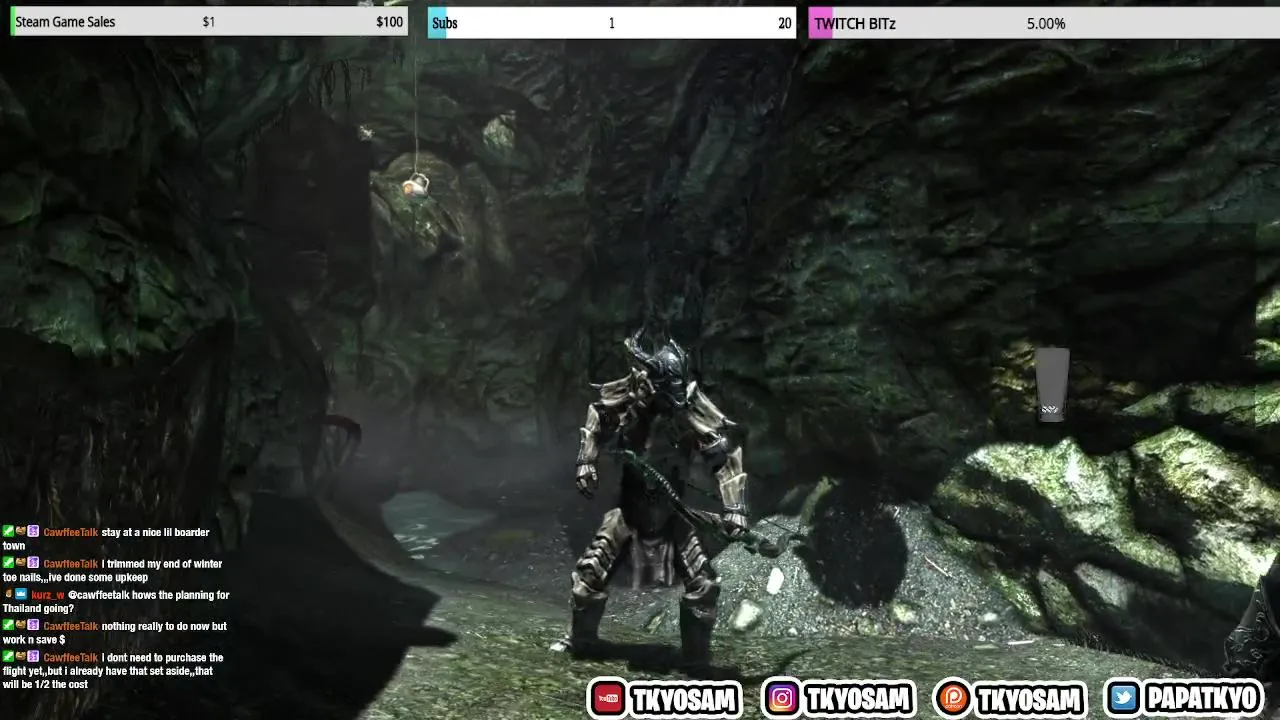1280x720 pixels.
Task: Click purple badge on 'trimmed my end of winter' message
Action: coord(33,564)
